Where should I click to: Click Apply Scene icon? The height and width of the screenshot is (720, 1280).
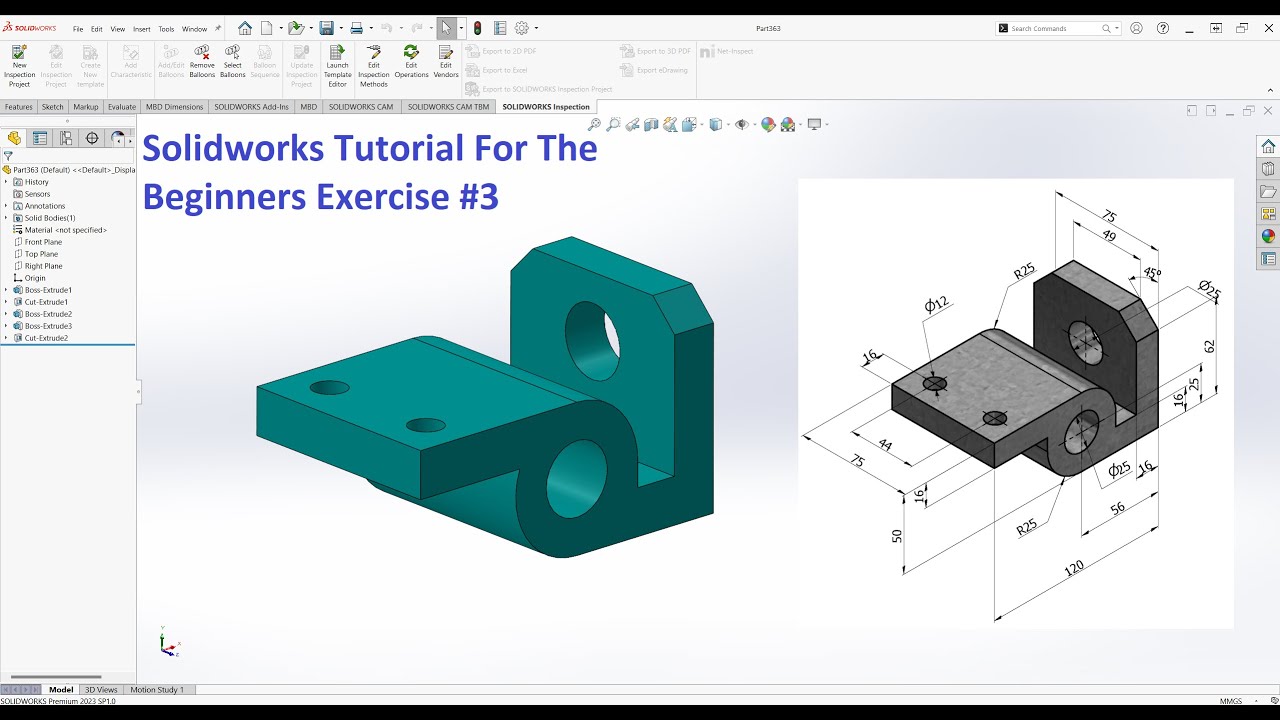788,125
